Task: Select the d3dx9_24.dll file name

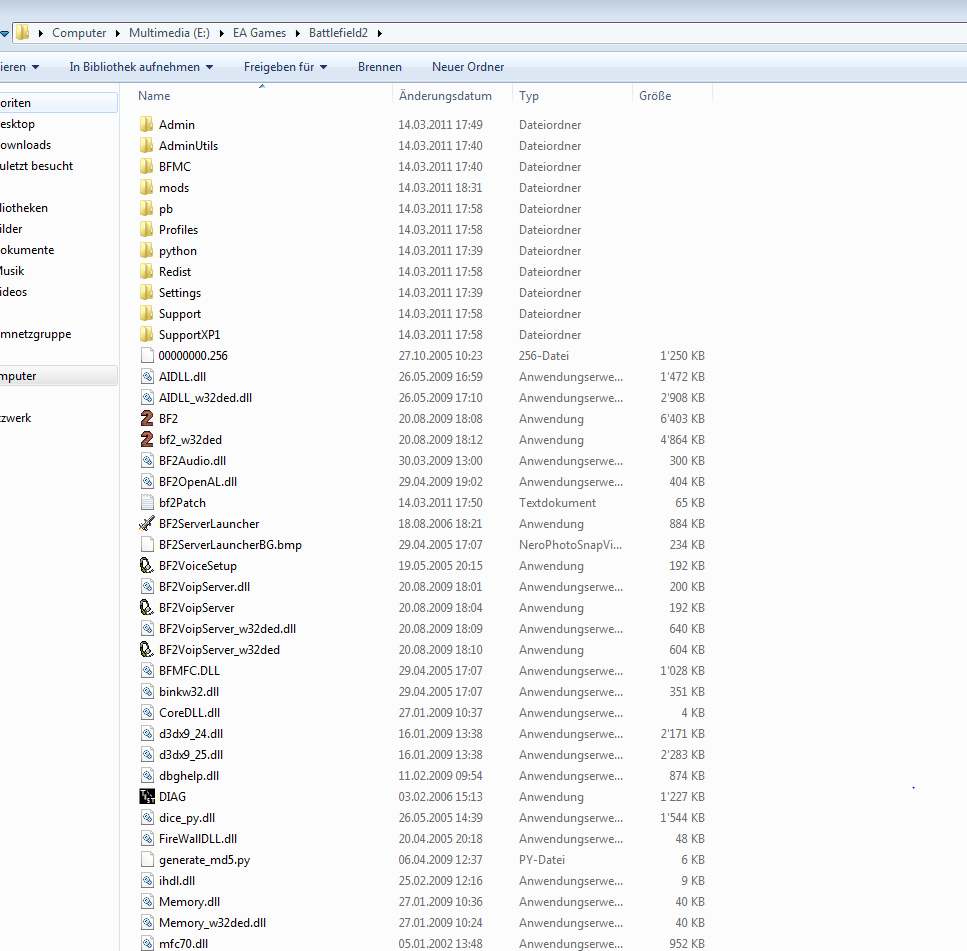Action: (x=191, y=733)
